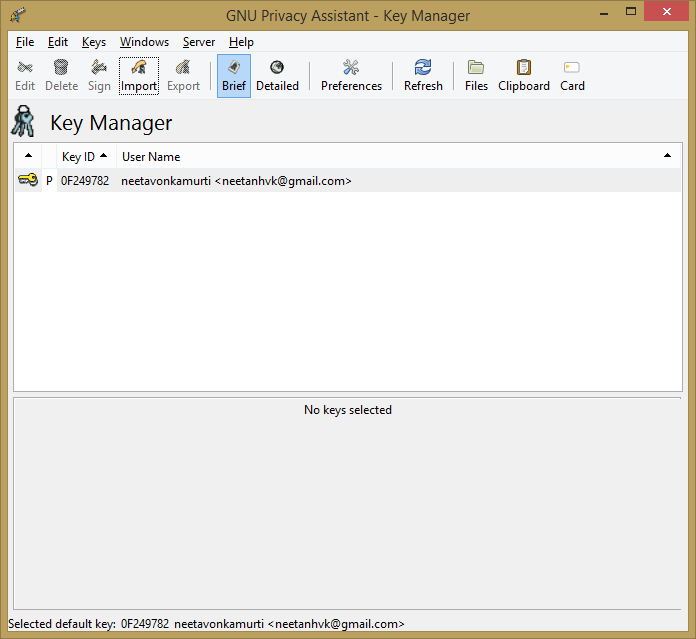Select the neetavonkamurti key row
Image resolution: width=696 pixels, height=639 pixels.
(x=236, y=181)
